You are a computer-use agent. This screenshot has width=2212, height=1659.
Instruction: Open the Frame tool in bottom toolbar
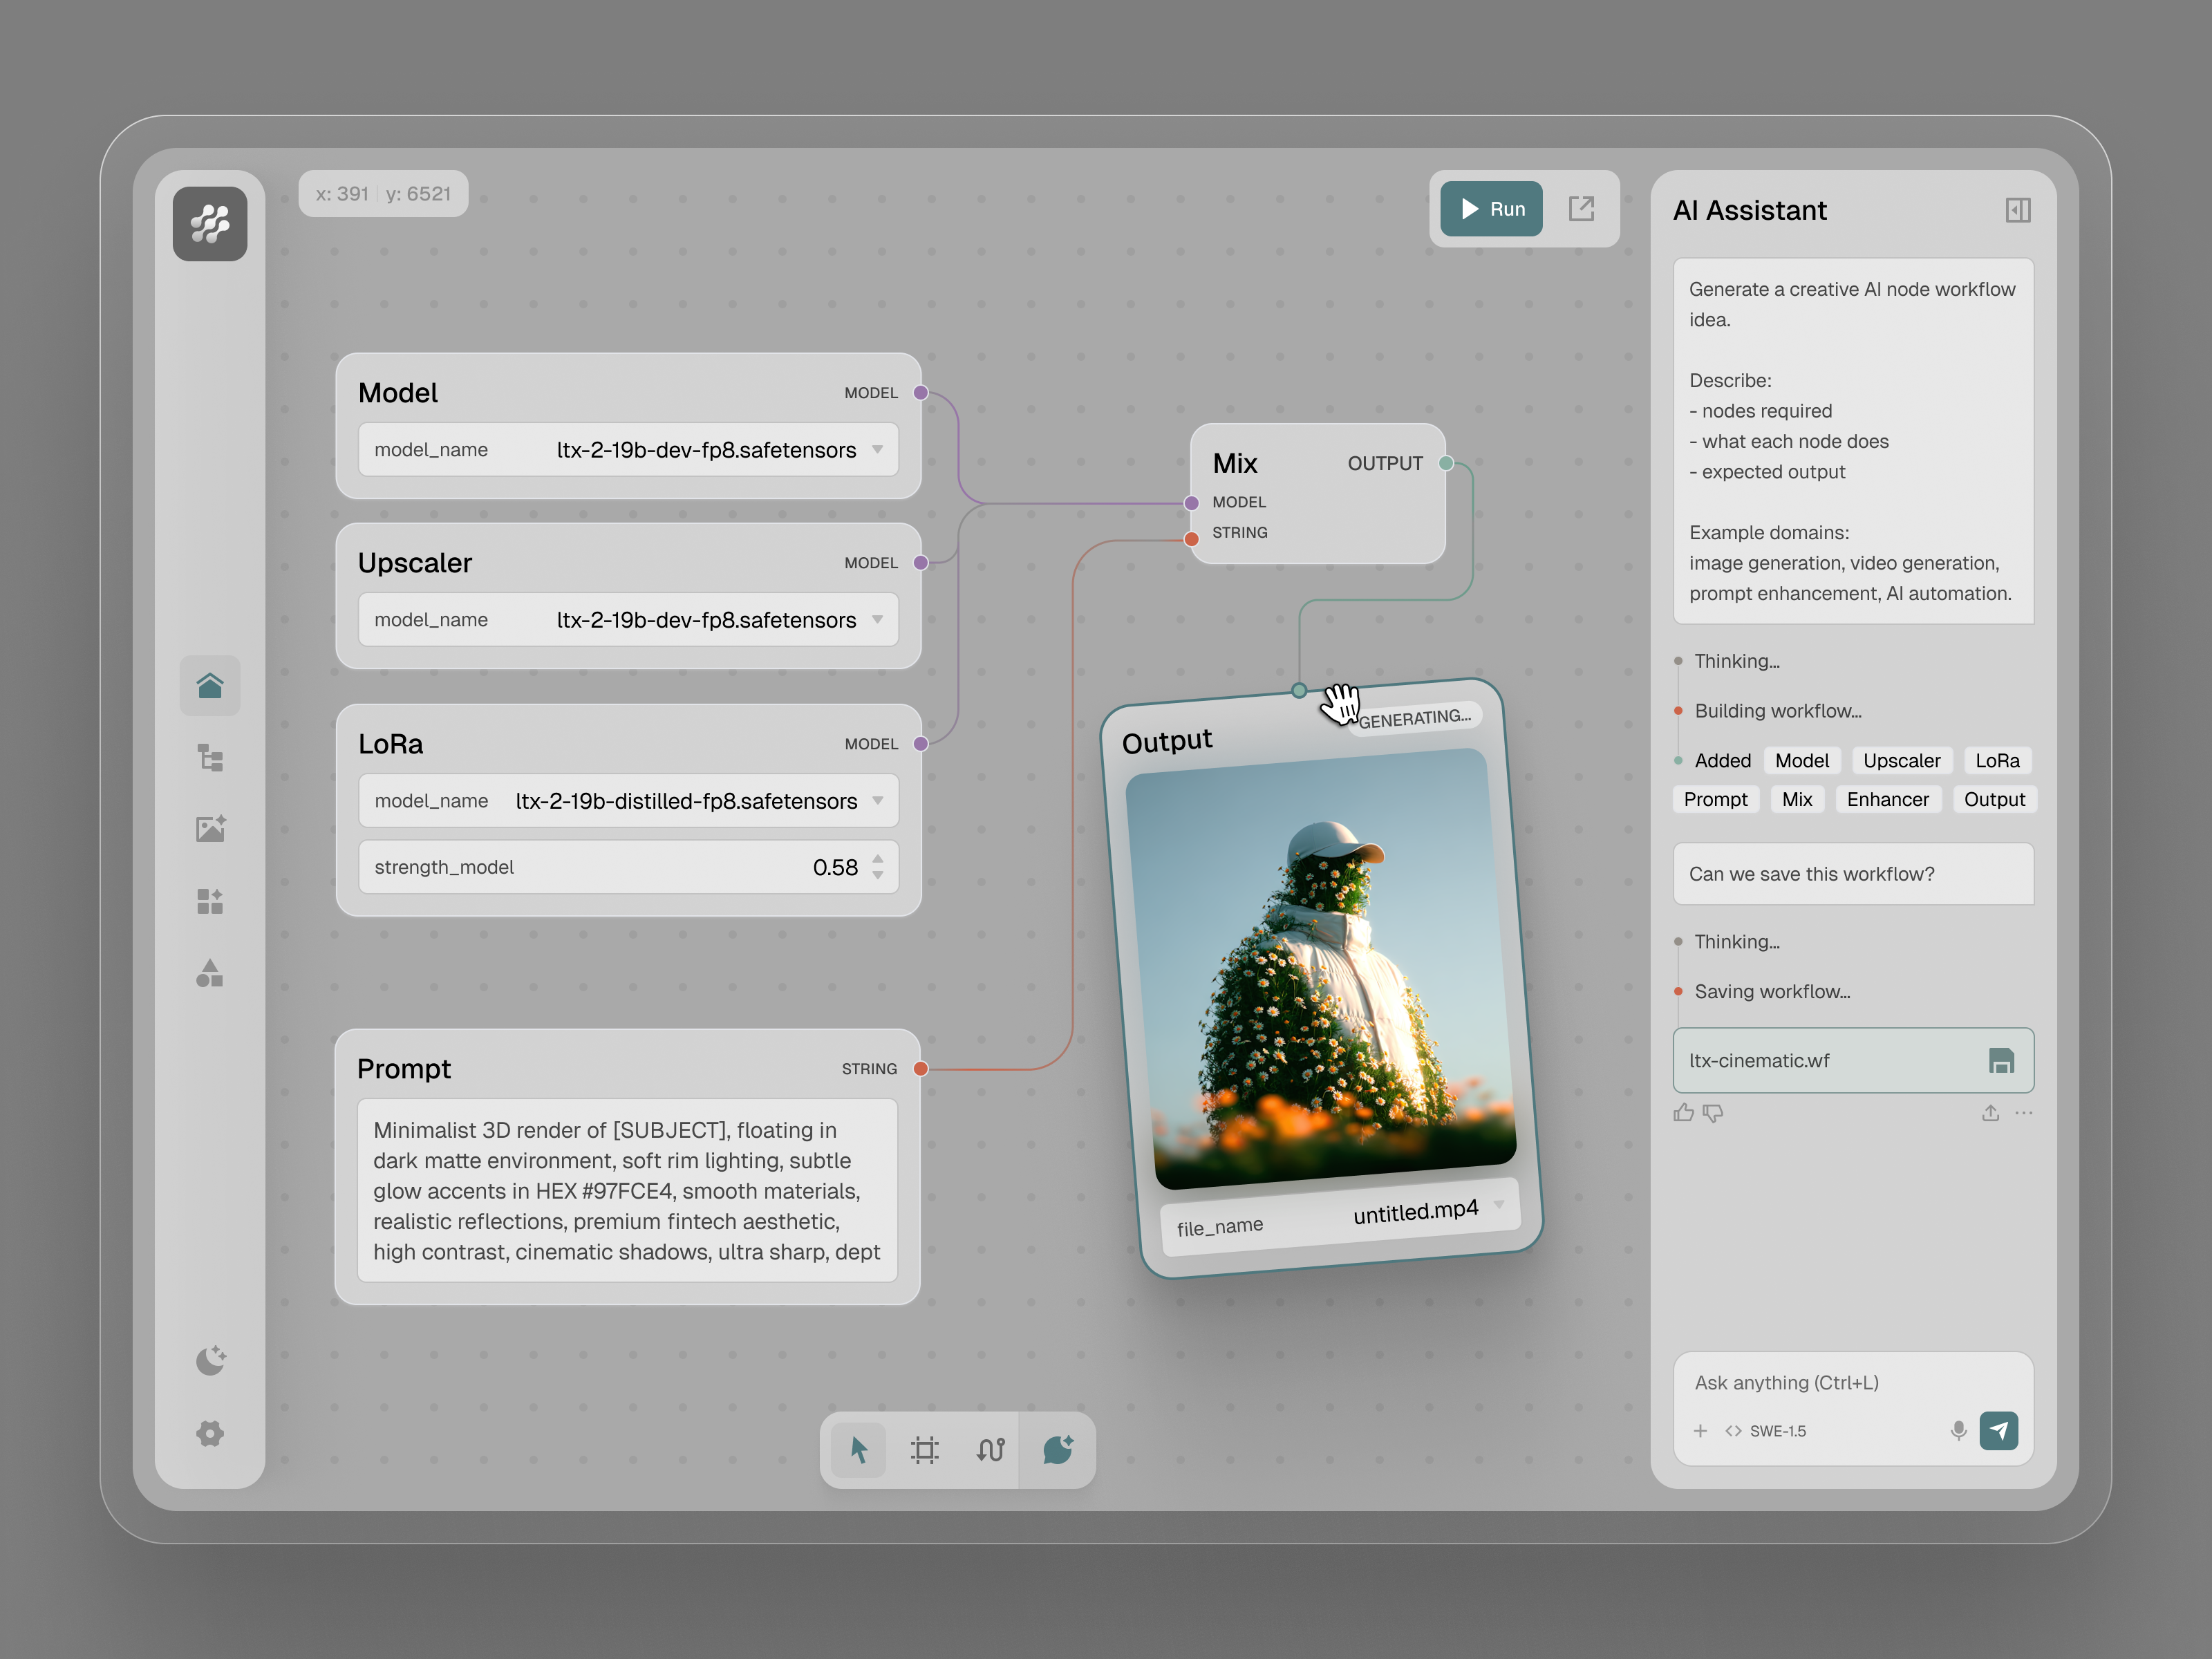924,1450
